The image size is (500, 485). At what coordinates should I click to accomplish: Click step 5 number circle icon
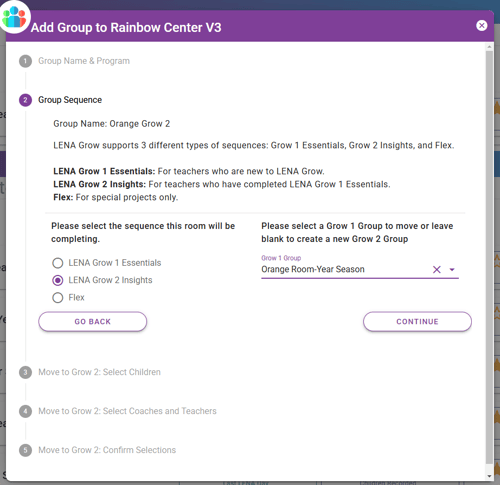coord(25,450)
